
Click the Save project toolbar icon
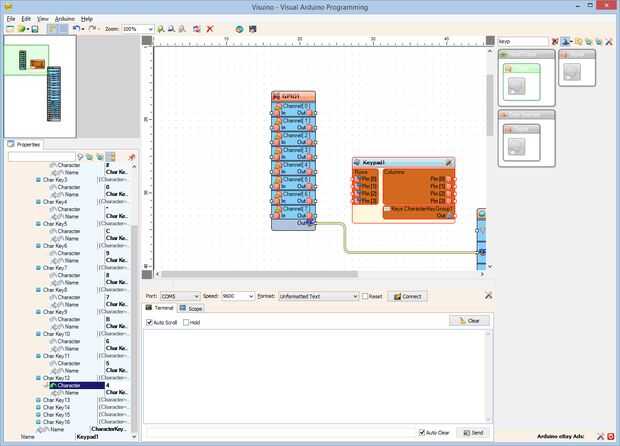(x=35, y=29)
